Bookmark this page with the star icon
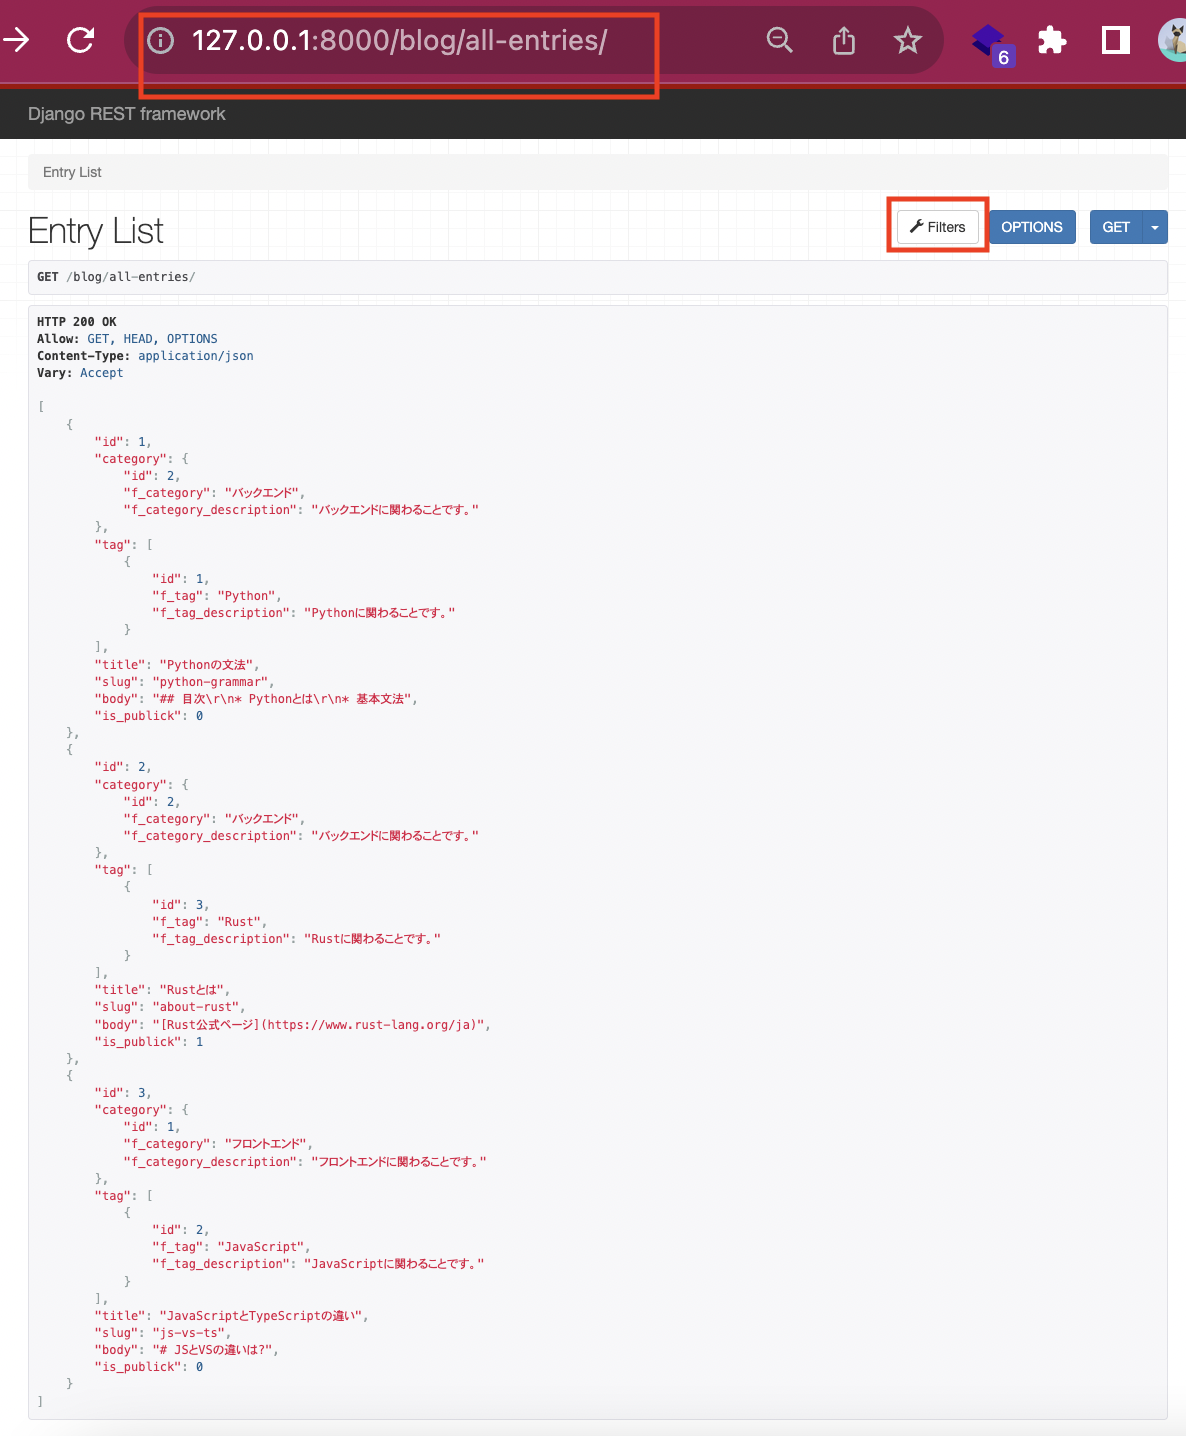Viewport: 1186px width, 1436px height. tap(908, 40)
